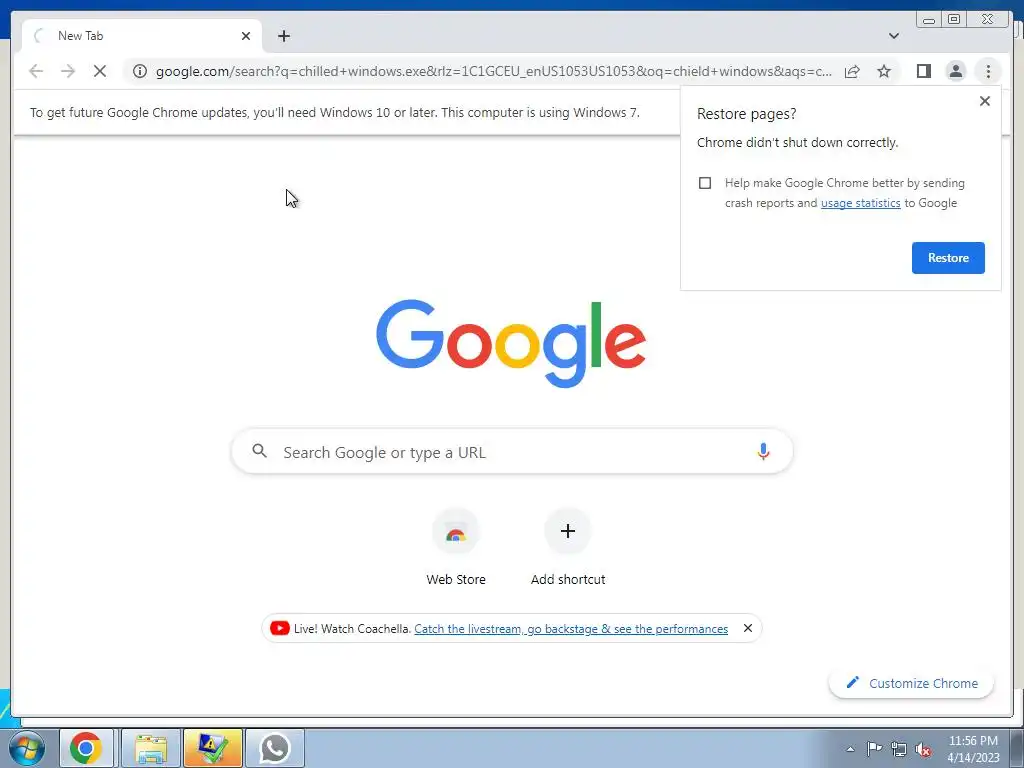Click the Google logo

tap(511, 343)
